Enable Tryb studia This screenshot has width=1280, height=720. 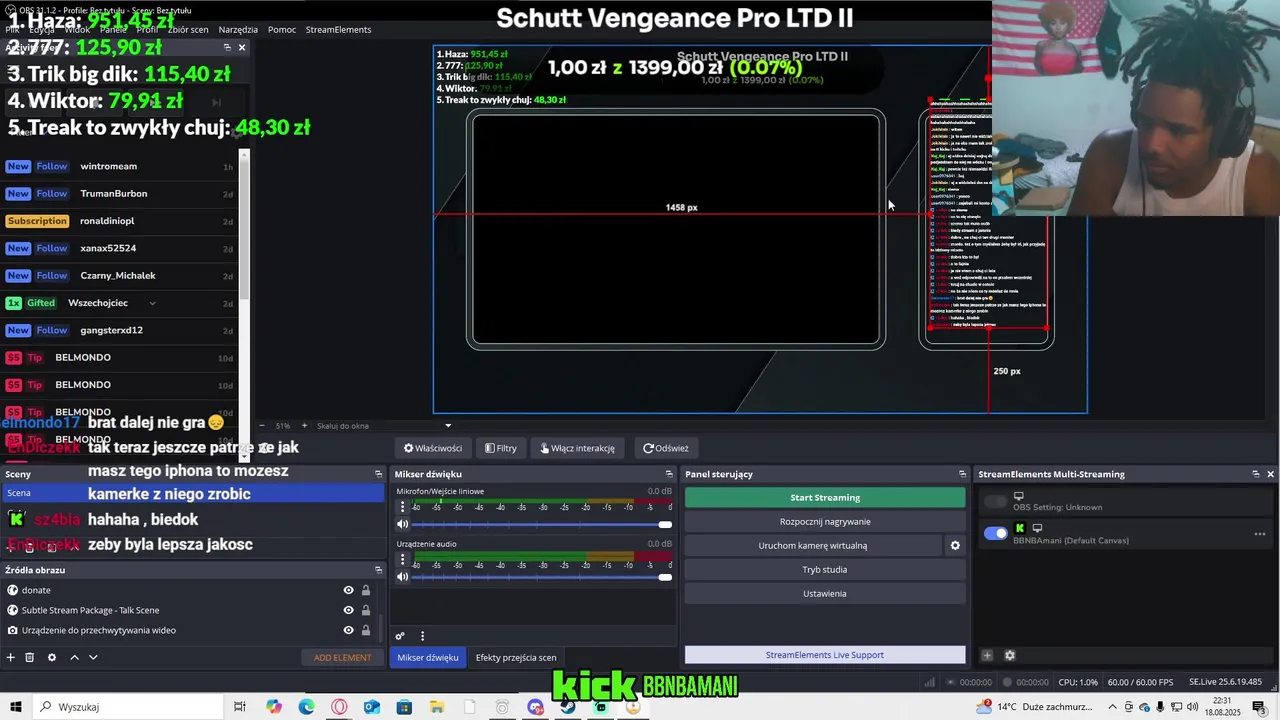(x=825, y=569)
